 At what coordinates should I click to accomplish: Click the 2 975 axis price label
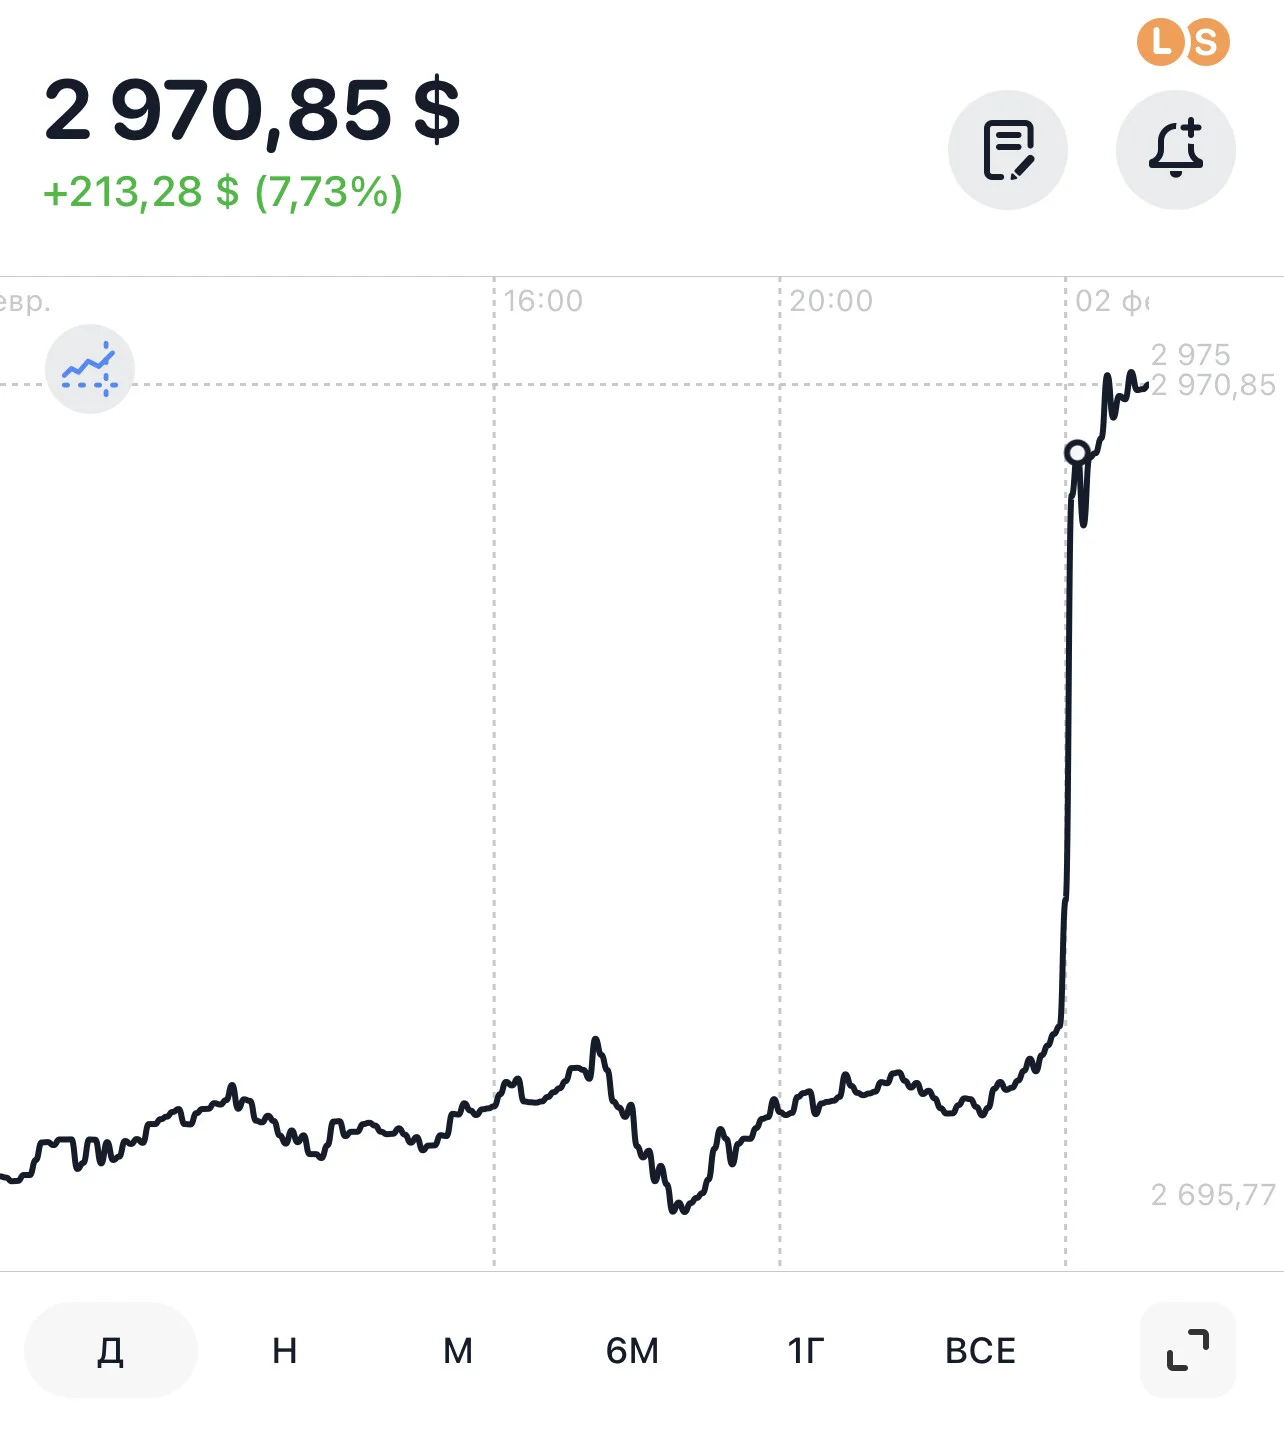tap(1190, 354)
